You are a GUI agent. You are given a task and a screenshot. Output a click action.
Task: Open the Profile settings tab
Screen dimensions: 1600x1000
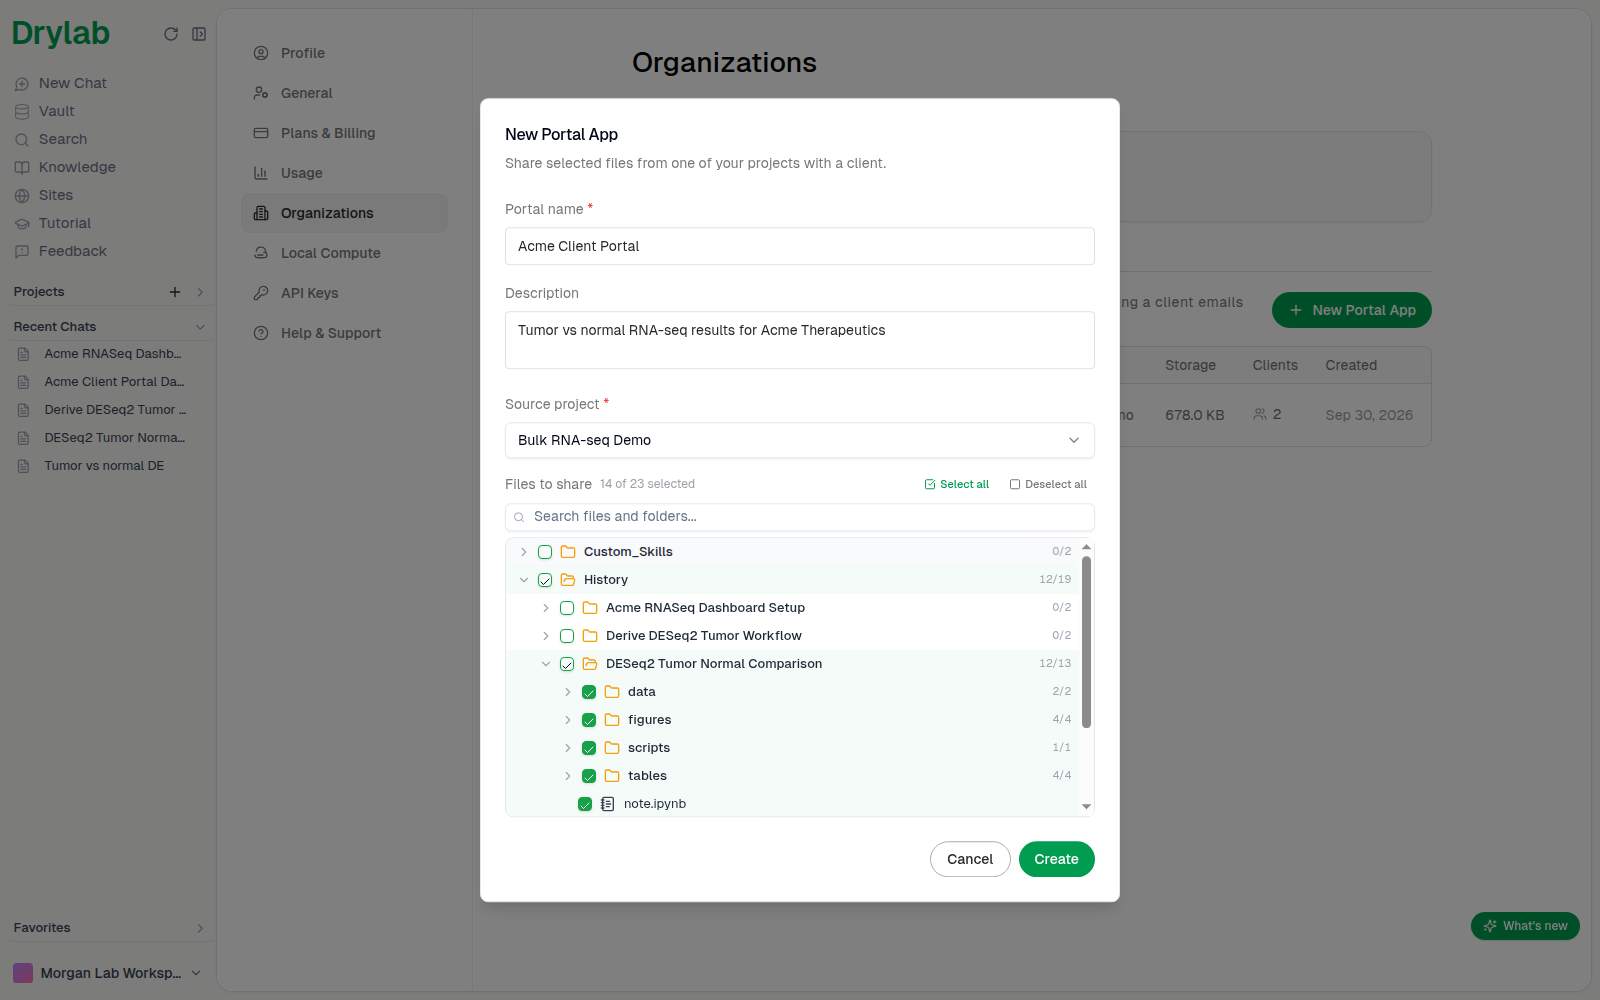click(344, 53)
